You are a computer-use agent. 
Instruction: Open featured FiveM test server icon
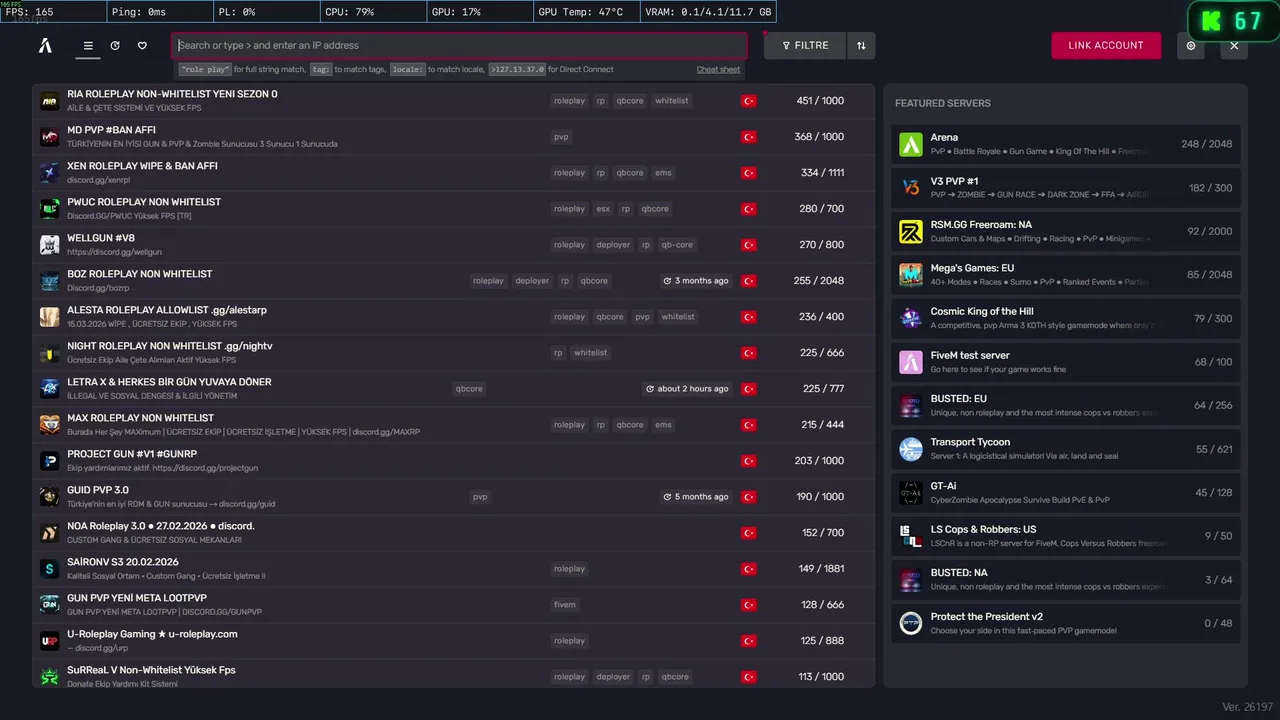pyautogui.click(x=911, y=362)
